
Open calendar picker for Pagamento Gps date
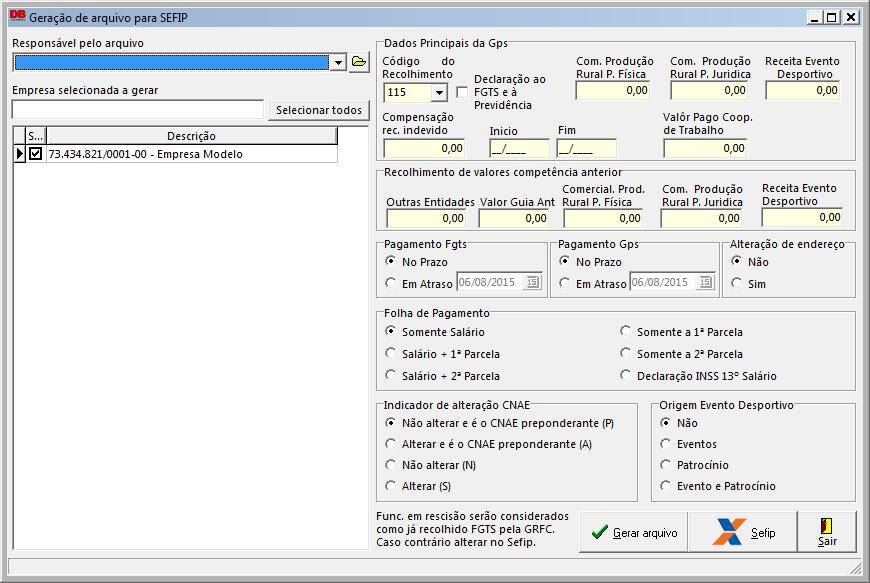point(705,283)
